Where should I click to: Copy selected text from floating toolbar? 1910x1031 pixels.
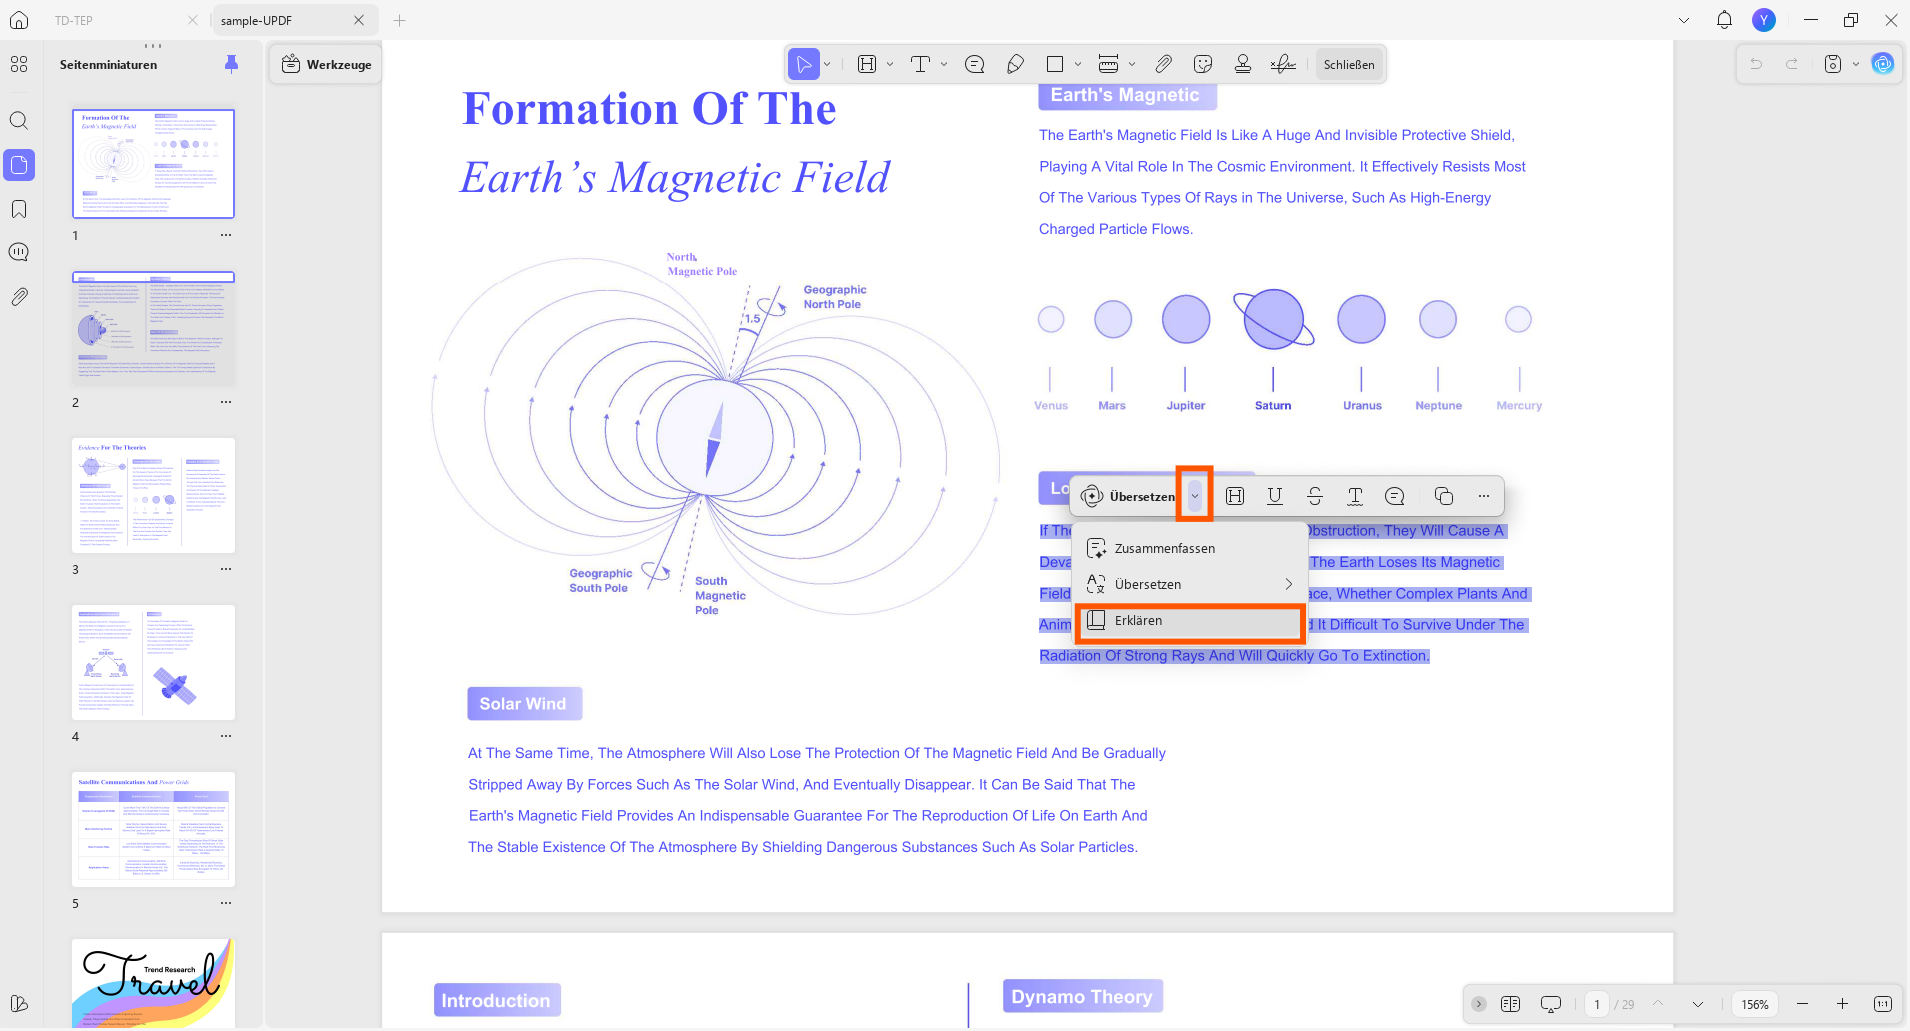pos(1444,496)
